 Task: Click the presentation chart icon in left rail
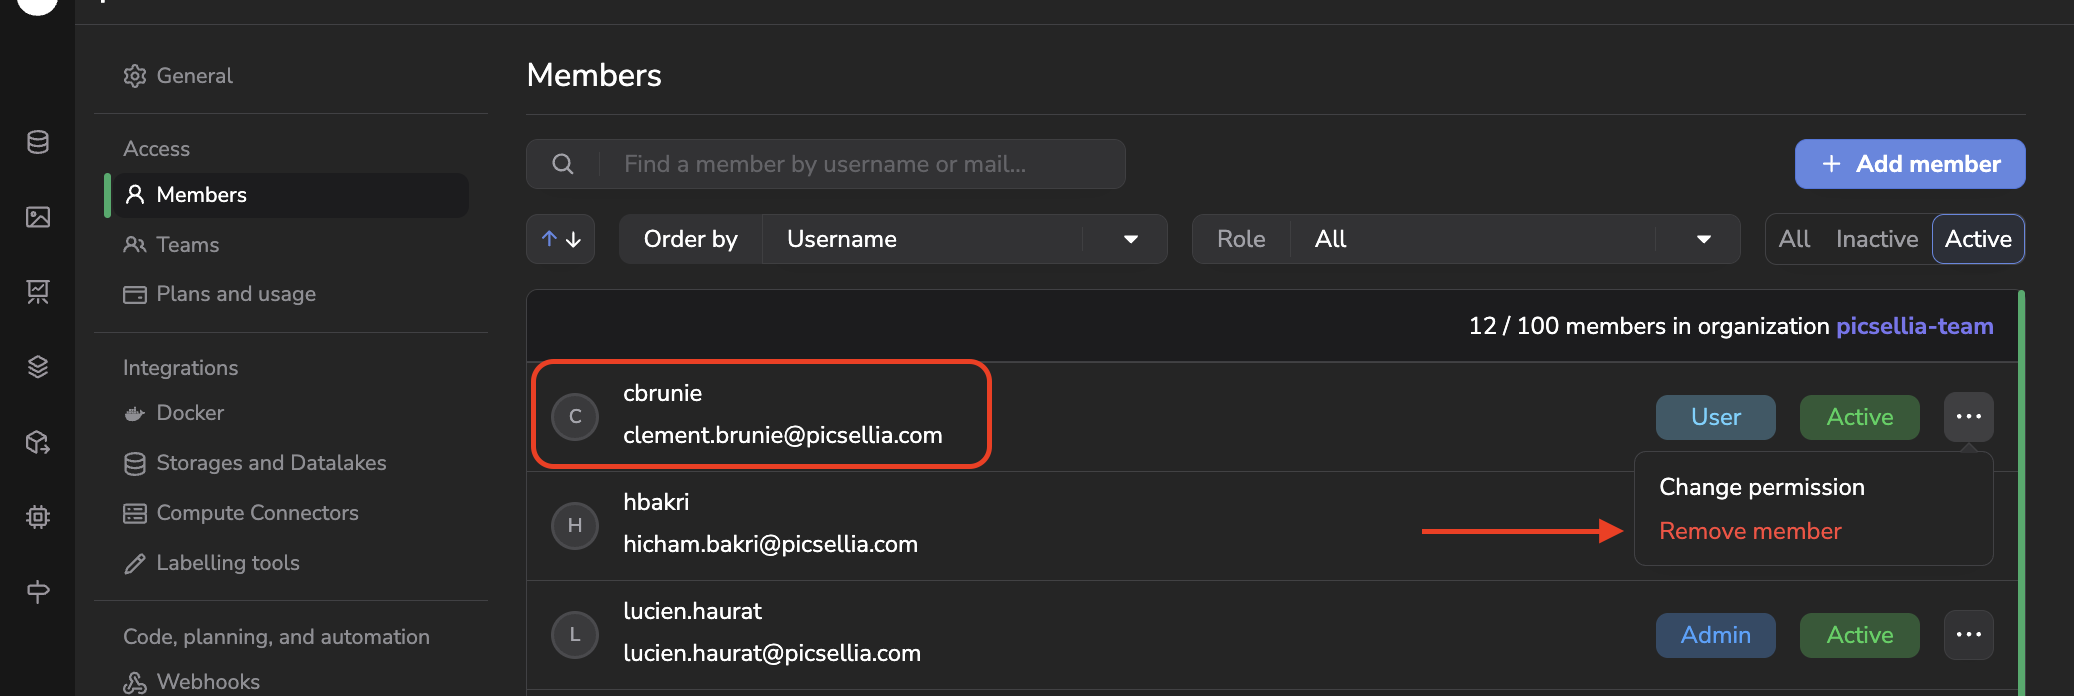click(38, 292)
